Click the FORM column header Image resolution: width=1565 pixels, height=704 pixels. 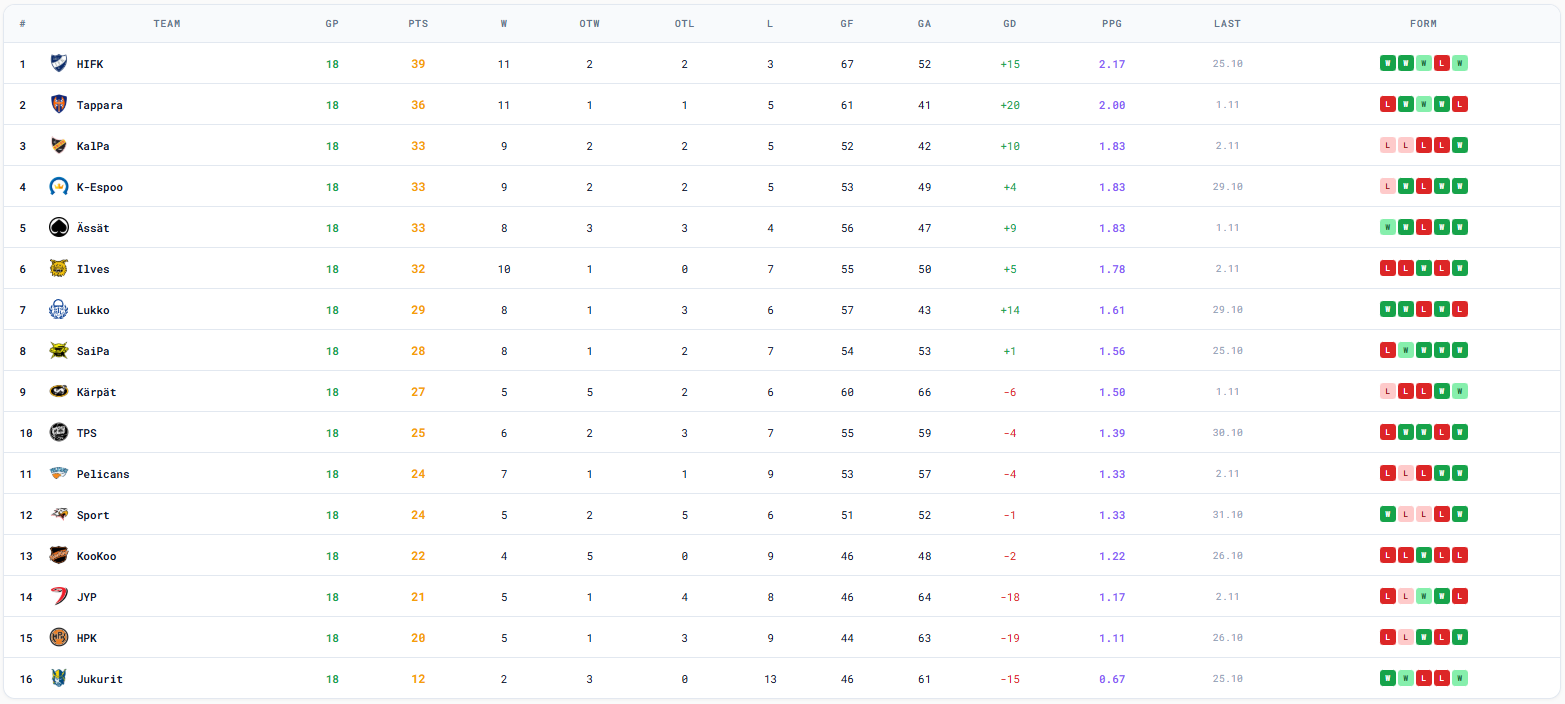point(1423,24)
